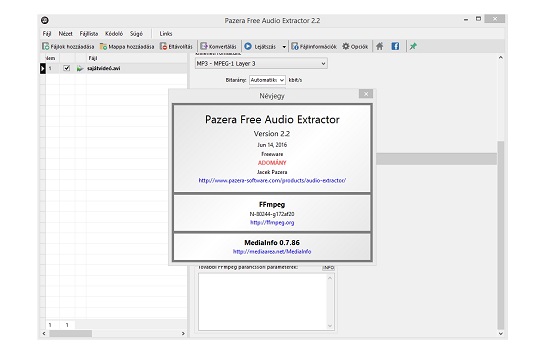Image resolution: width=550 pixels, height=361 pixels.
Task: Maximize the Pazera Free Audio Extractor window
Action: 478,19
